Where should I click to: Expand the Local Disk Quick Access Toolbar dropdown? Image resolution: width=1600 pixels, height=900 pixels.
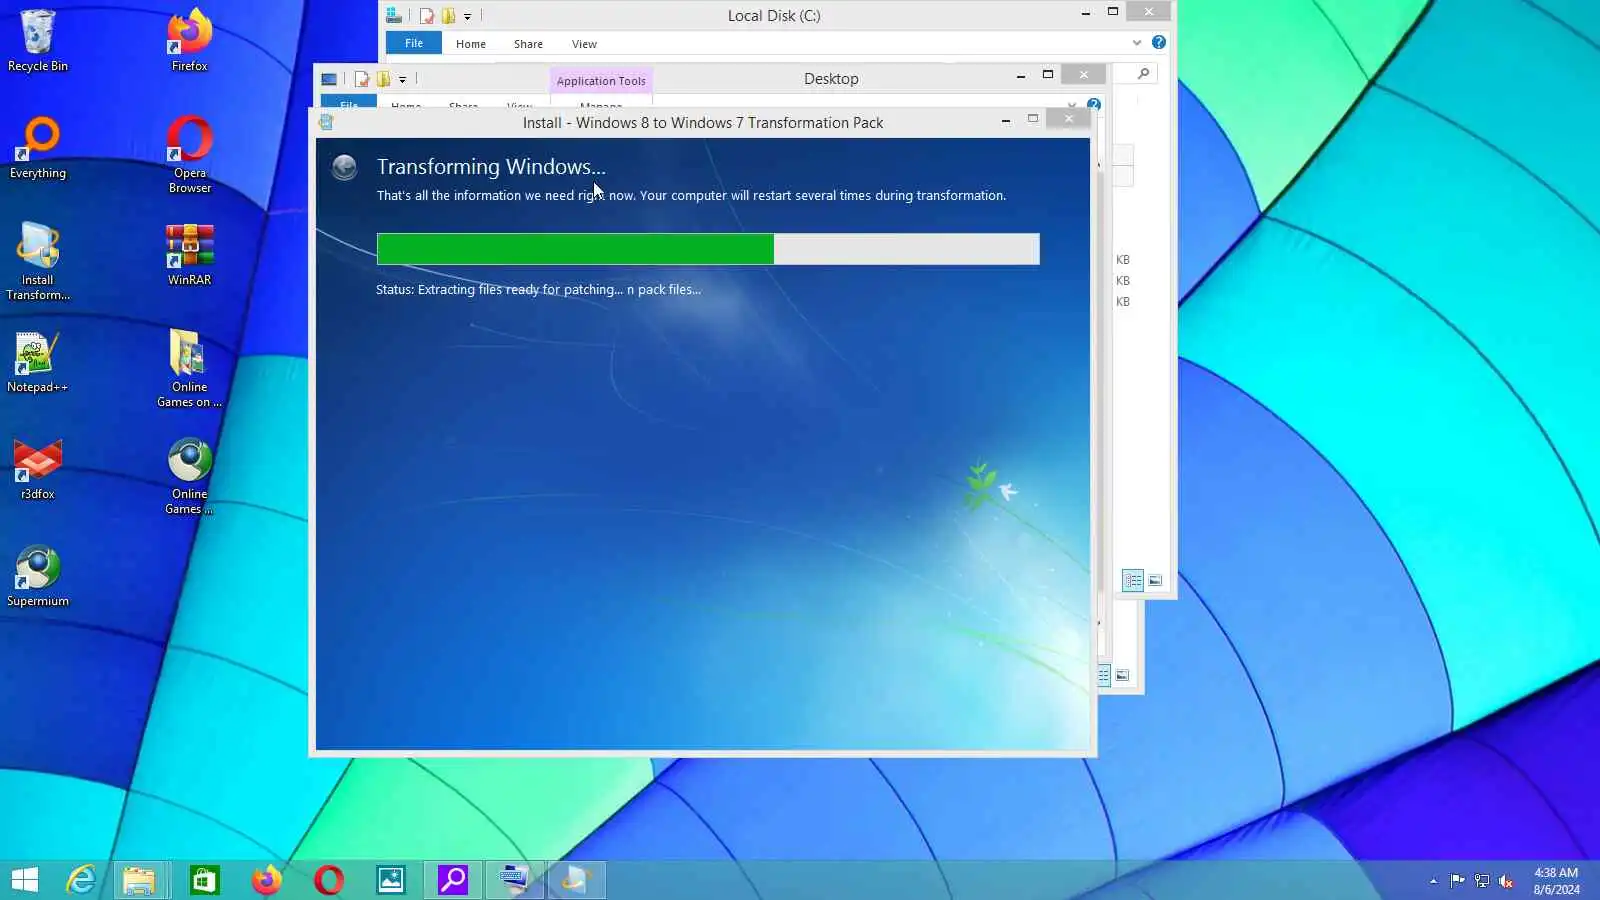(x=467, y=17)
